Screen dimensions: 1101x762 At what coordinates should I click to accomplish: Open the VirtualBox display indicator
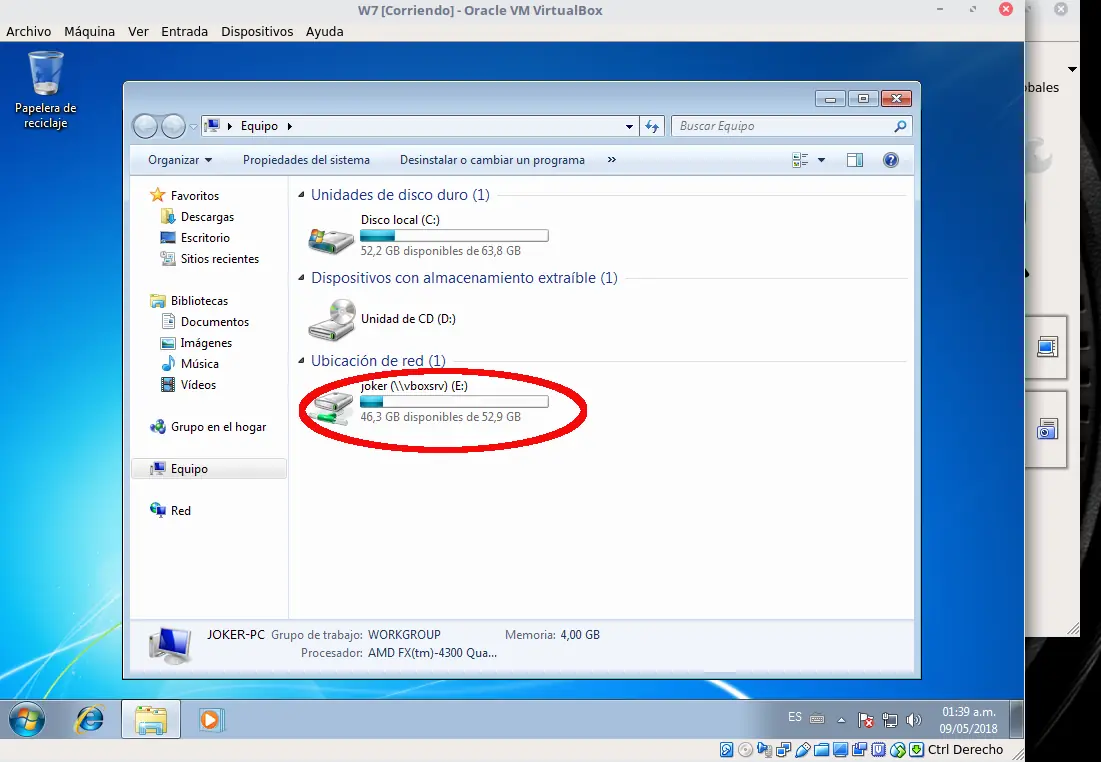click(840, 749)
